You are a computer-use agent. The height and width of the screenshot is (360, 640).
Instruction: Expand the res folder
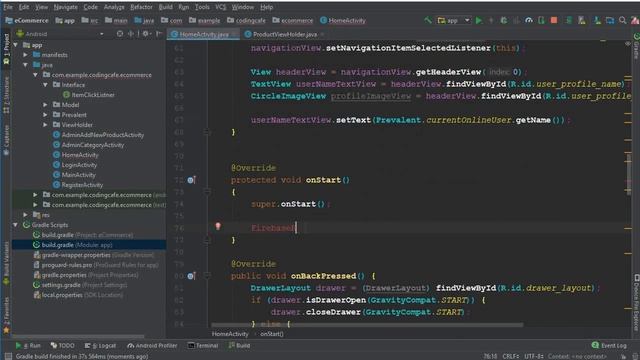[25, 215]
